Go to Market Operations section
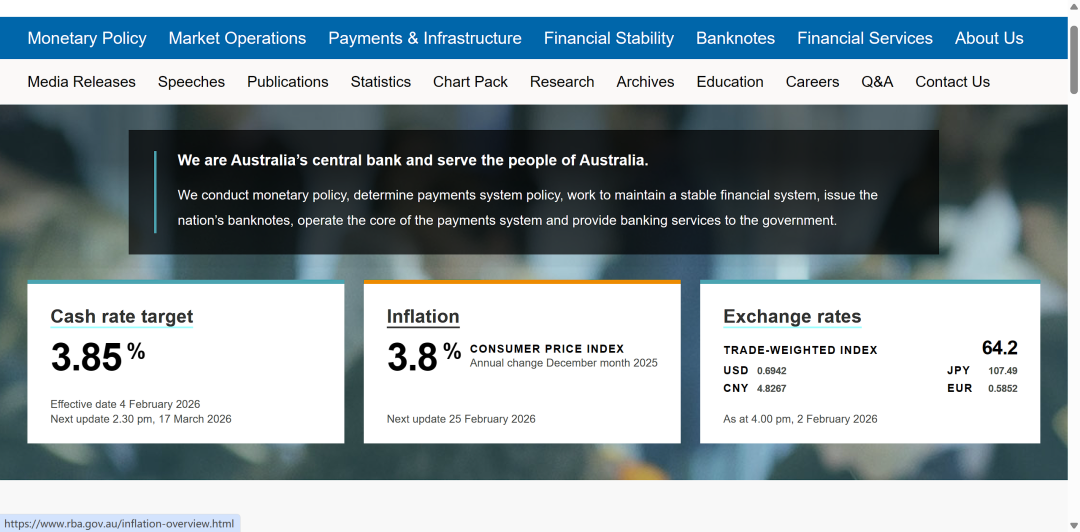The image size is (1080, 532). pos(237,38)
